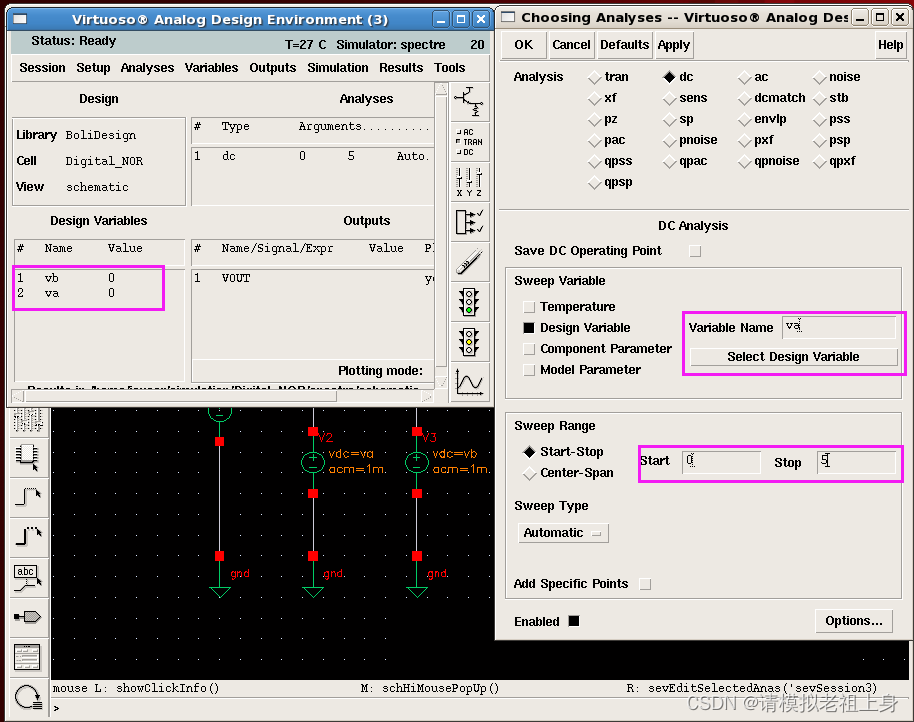Open the Simulation menu
Image resolution: width=914 pixels, height=722 pixels.
(x=338, y=68)
